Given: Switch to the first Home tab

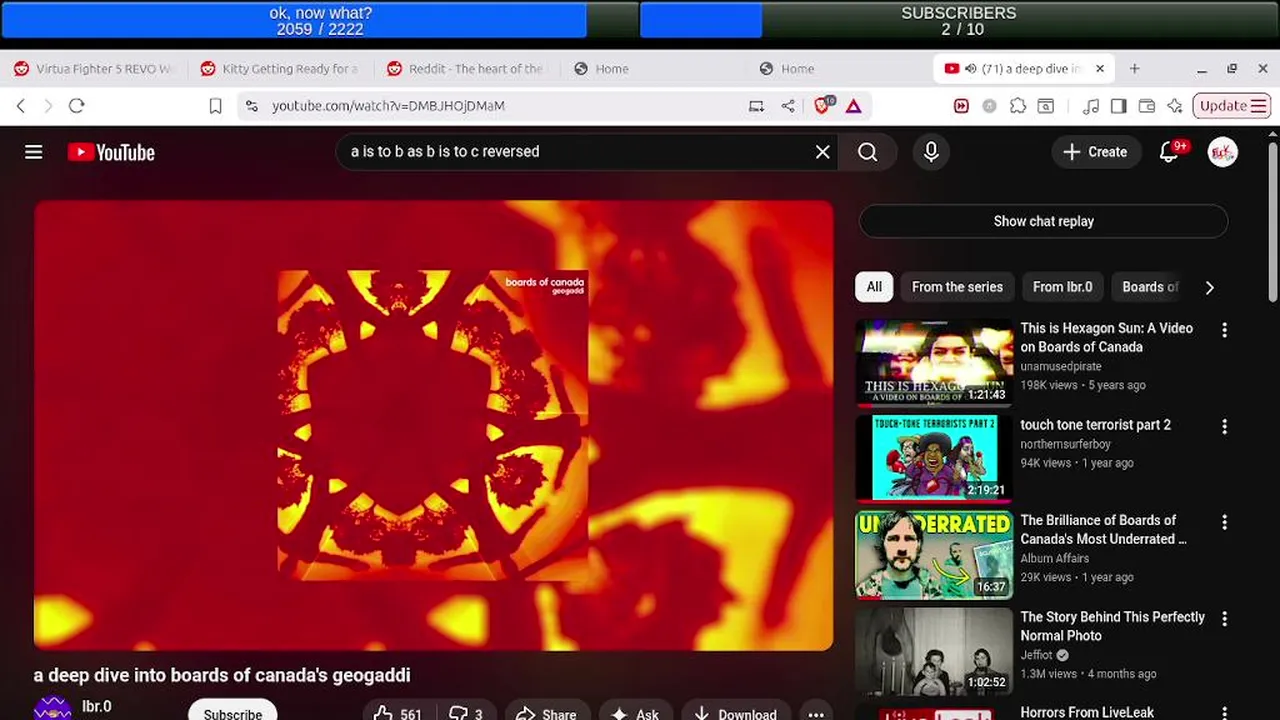Looking at the screenshot, I should pos(601,69).
